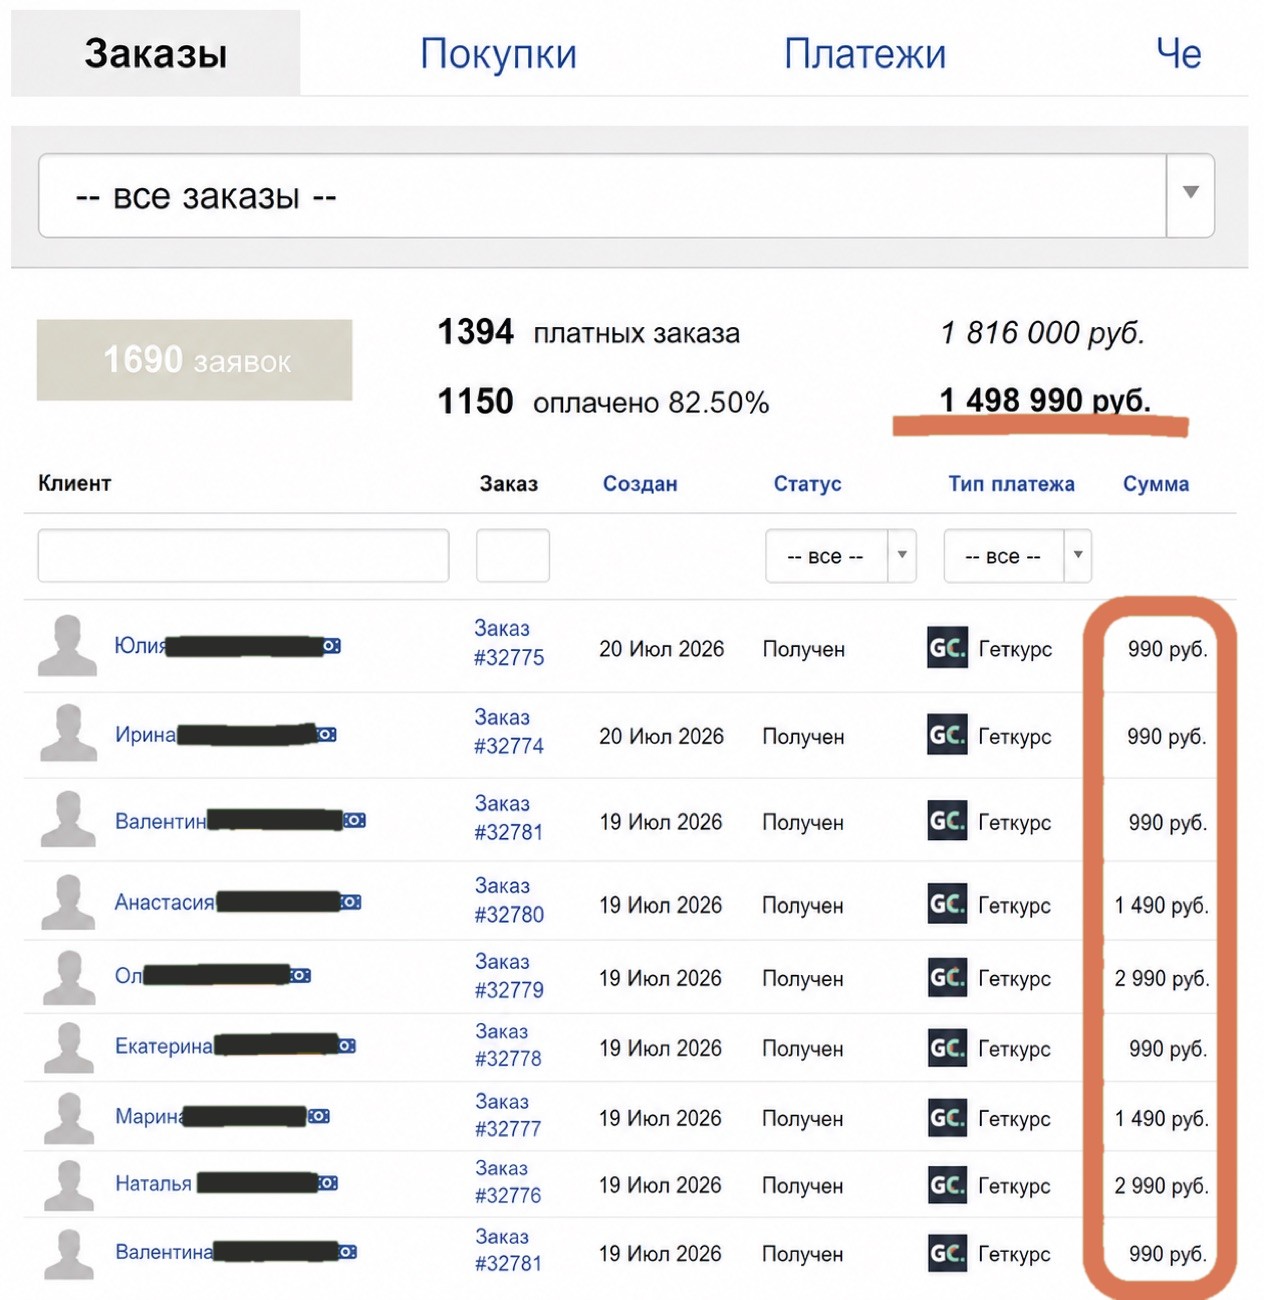Focus the Клиент filter input field
This screenshot has width=1264, height=1300.
(x=243, y=556)
